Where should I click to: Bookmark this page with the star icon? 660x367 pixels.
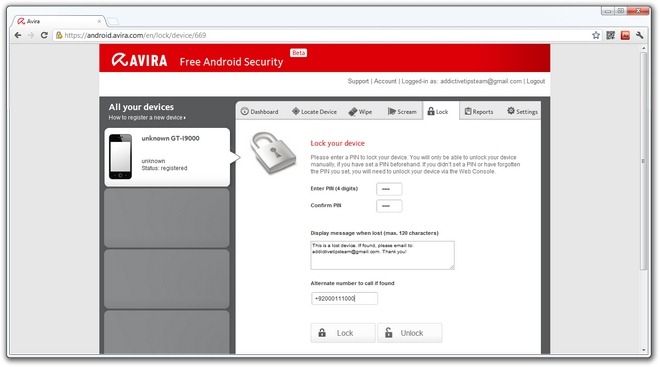point(596,35)
